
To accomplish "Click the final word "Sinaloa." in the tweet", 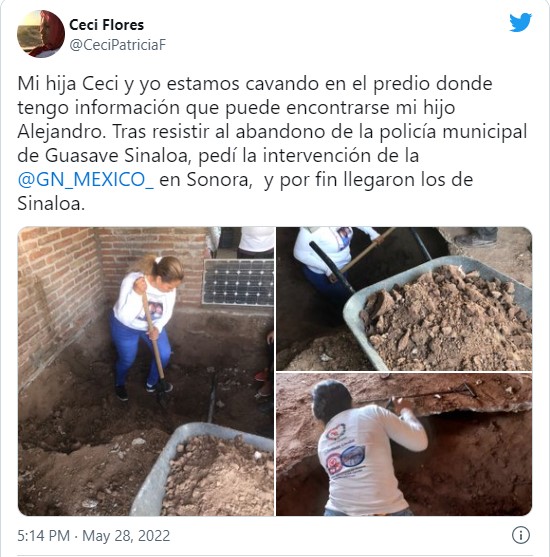I will (x=51, y=204).
